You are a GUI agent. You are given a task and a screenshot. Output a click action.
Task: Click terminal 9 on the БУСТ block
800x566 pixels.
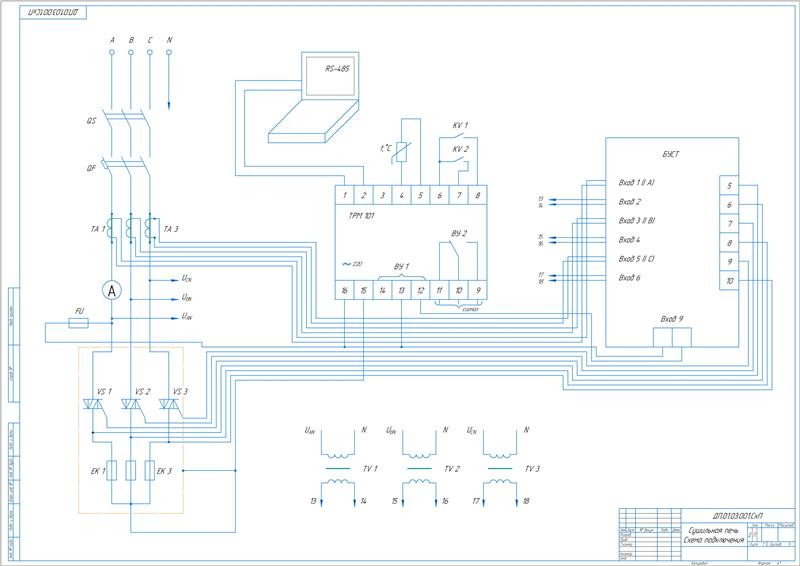729,262
